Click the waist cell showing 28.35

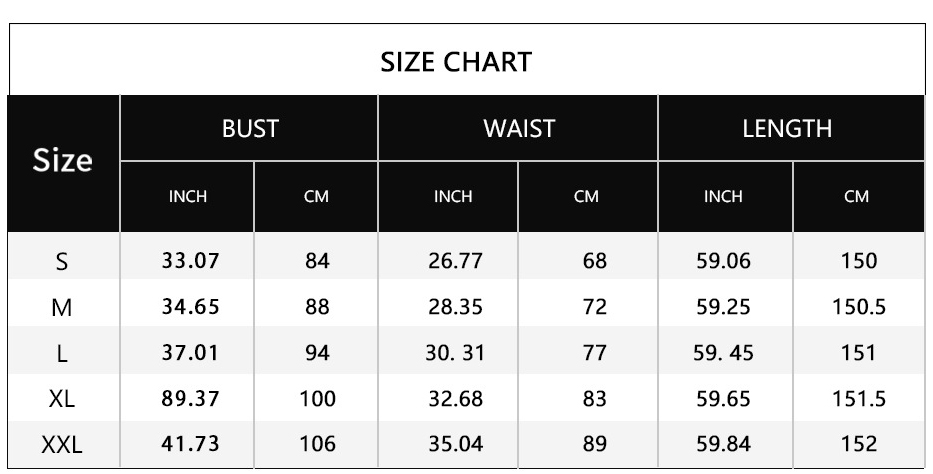(x=455, y=307)
